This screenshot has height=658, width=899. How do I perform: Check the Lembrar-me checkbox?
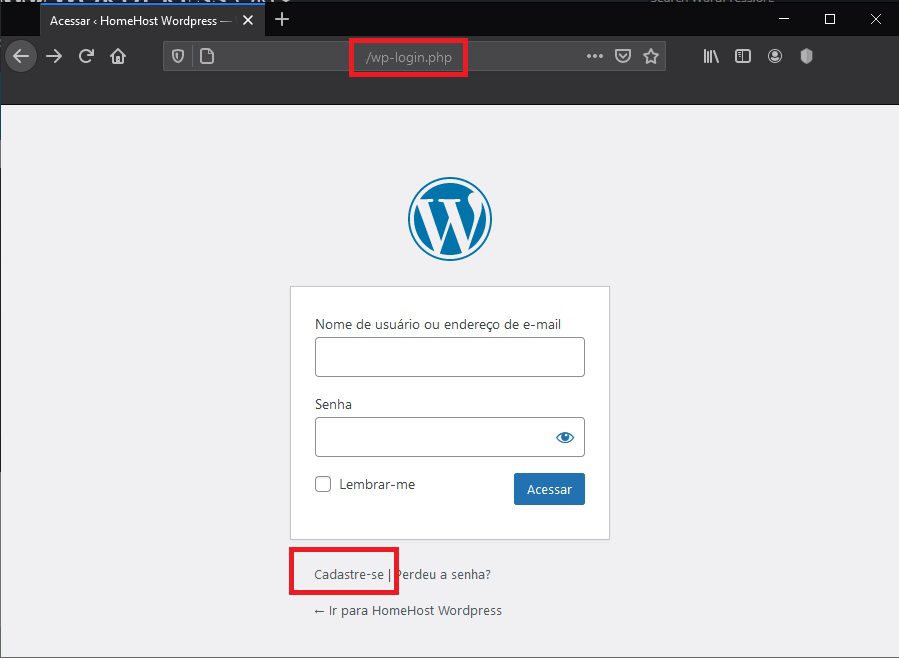click(323, 484)
